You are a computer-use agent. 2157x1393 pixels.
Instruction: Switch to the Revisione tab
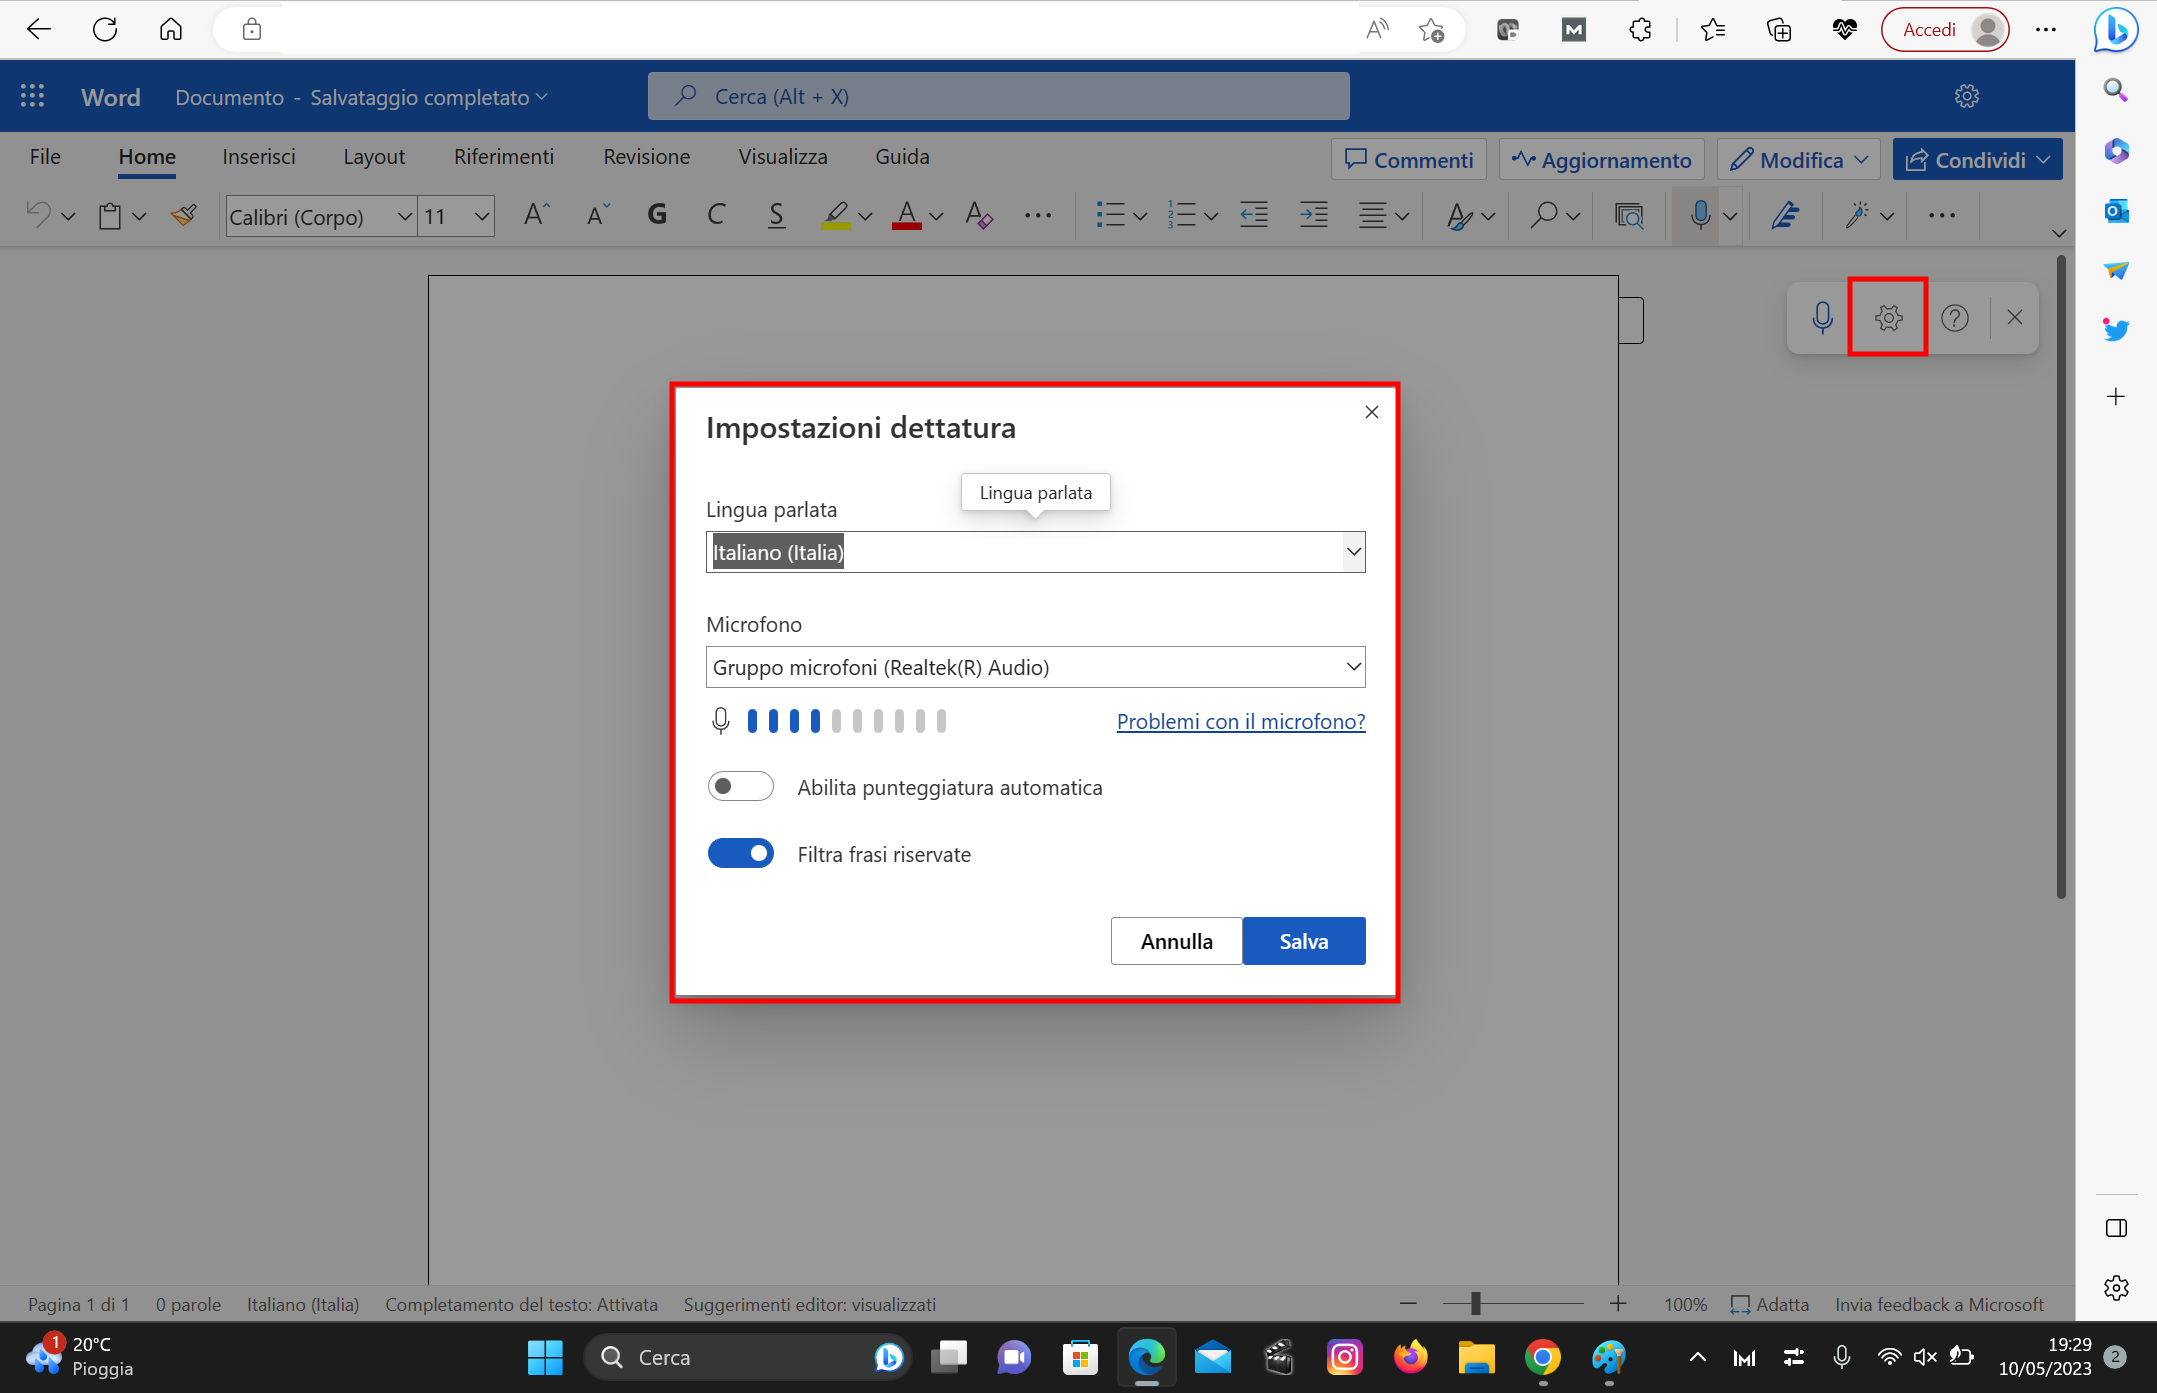tap(645, 156)
